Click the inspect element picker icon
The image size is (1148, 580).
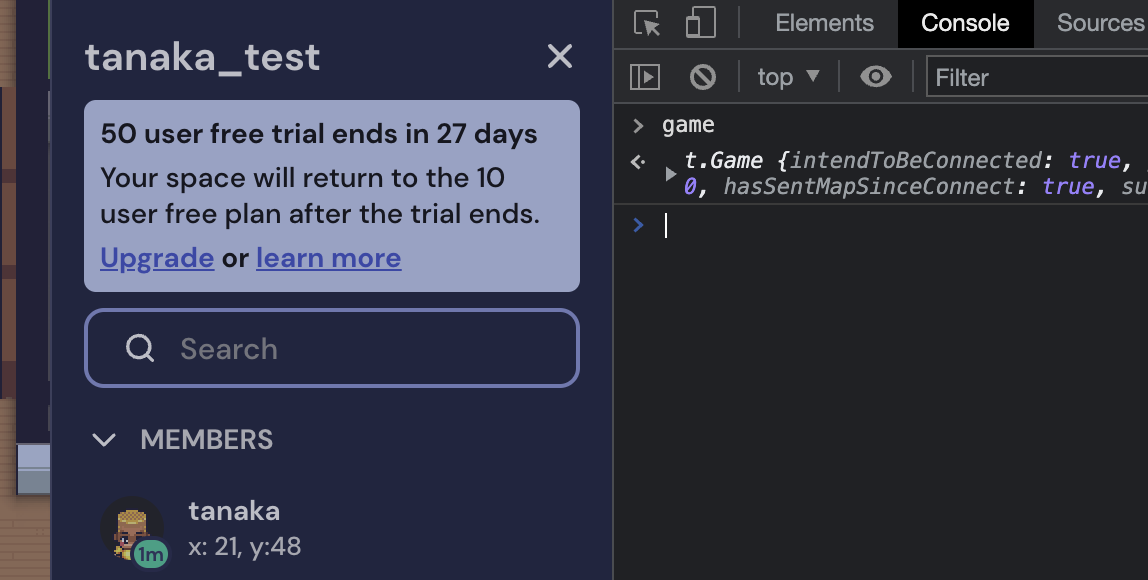click(648, 23)
